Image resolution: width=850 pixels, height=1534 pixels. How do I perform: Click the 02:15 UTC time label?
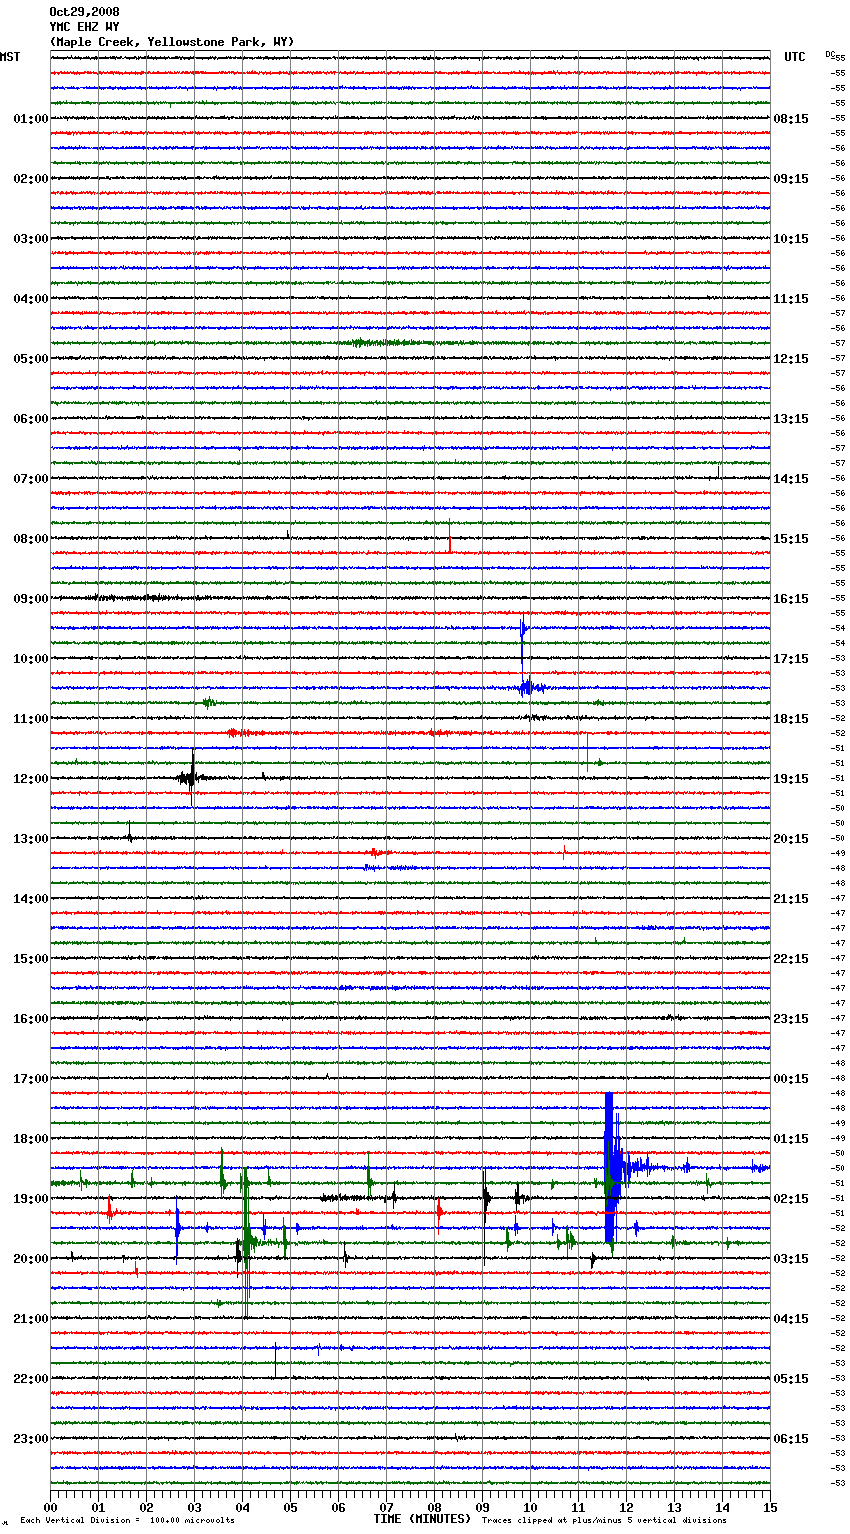791,1199
